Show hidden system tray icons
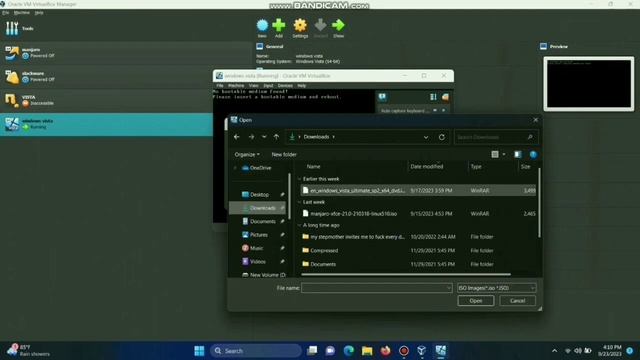The width and height of the screenshot is (640, 360). coord(554,351)
